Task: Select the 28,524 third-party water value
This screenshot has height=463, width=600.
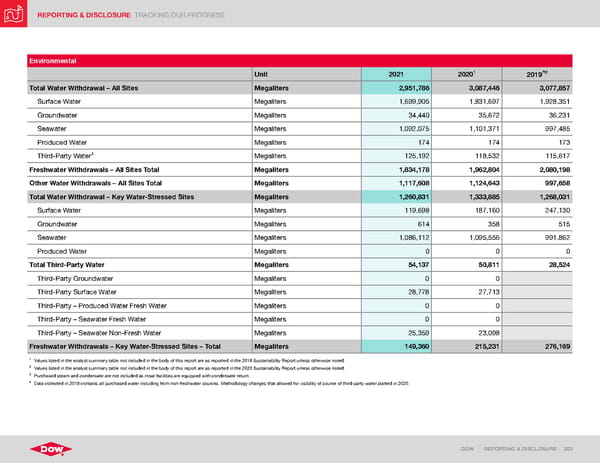Action: (559, 265)
